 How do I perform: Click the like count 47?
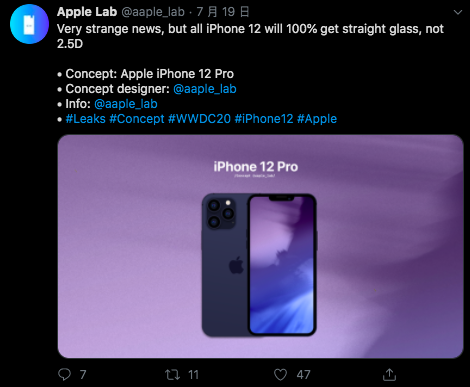[x=303, y=375]
